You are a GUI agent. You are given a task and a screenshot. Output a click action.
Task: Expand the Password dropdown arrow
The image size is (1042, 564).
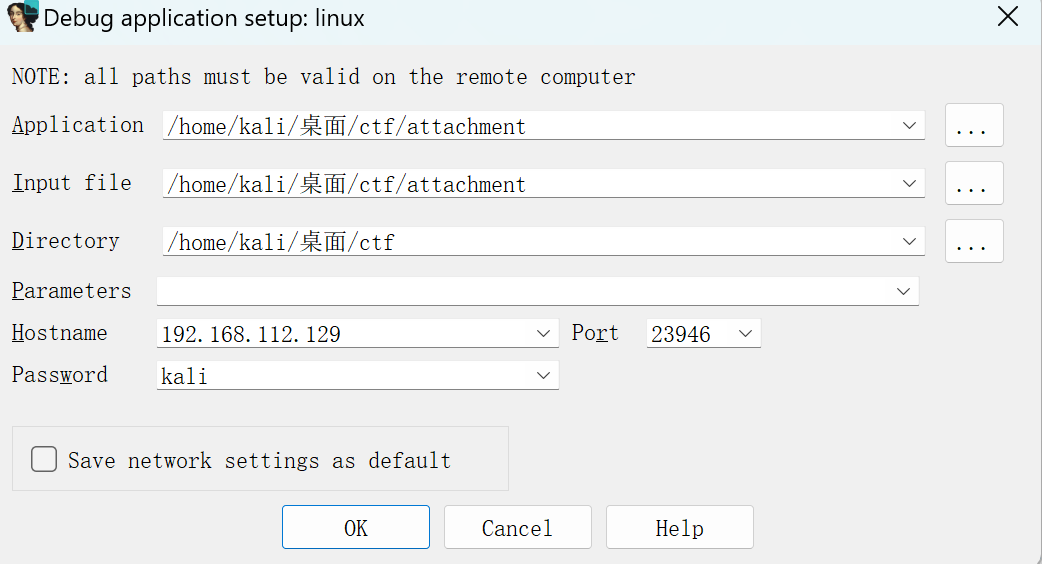[543, 376]
